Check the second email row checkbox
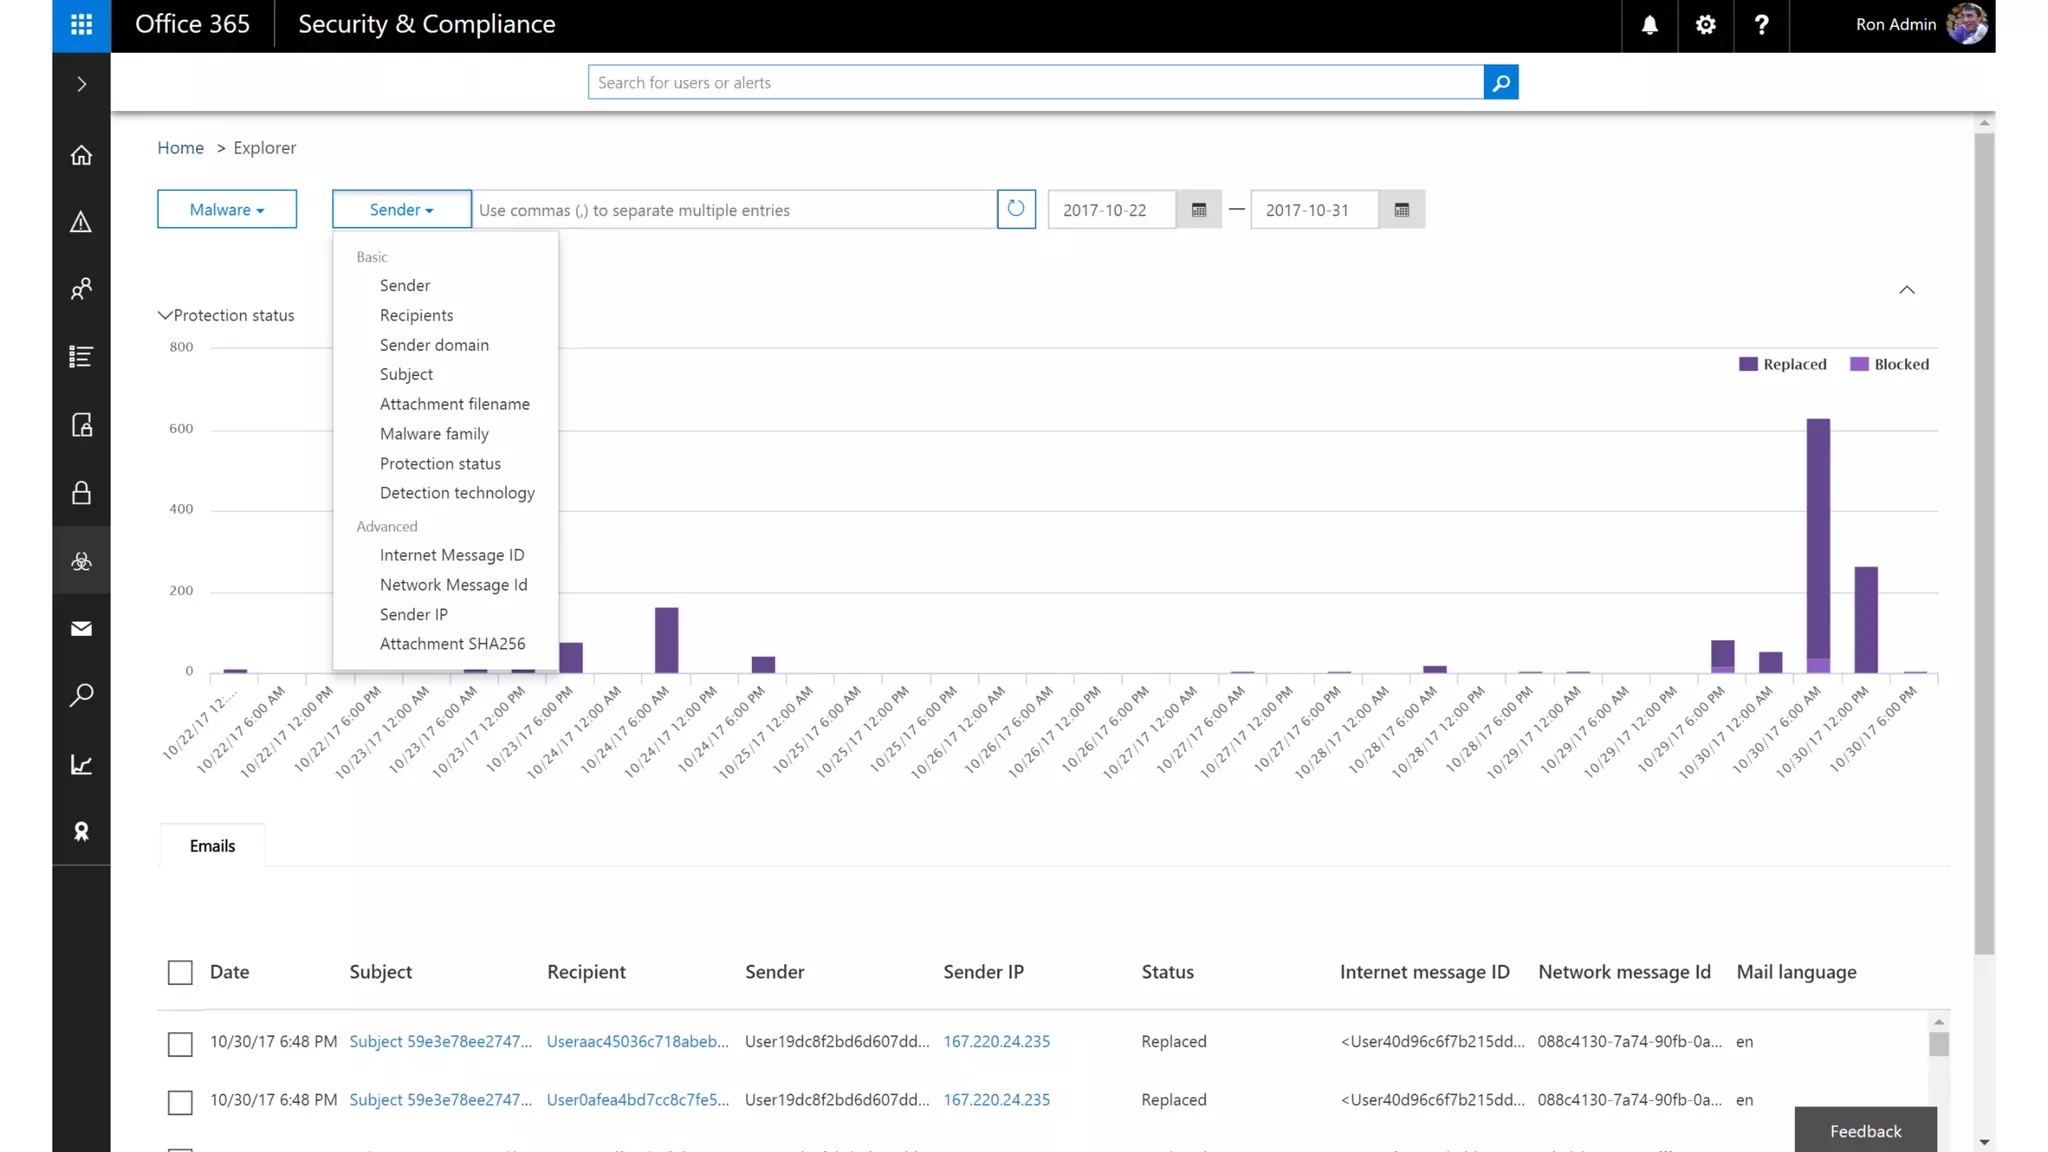 [x=180, y=1102]
